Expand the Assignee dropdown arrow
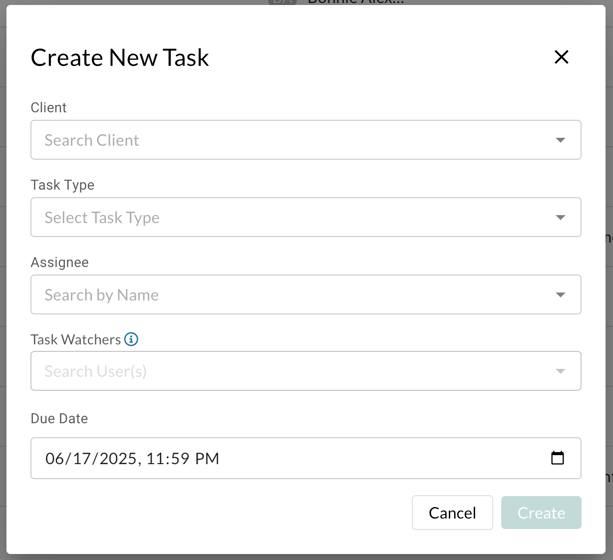613x560 pixels. click(x=560, y=295)
